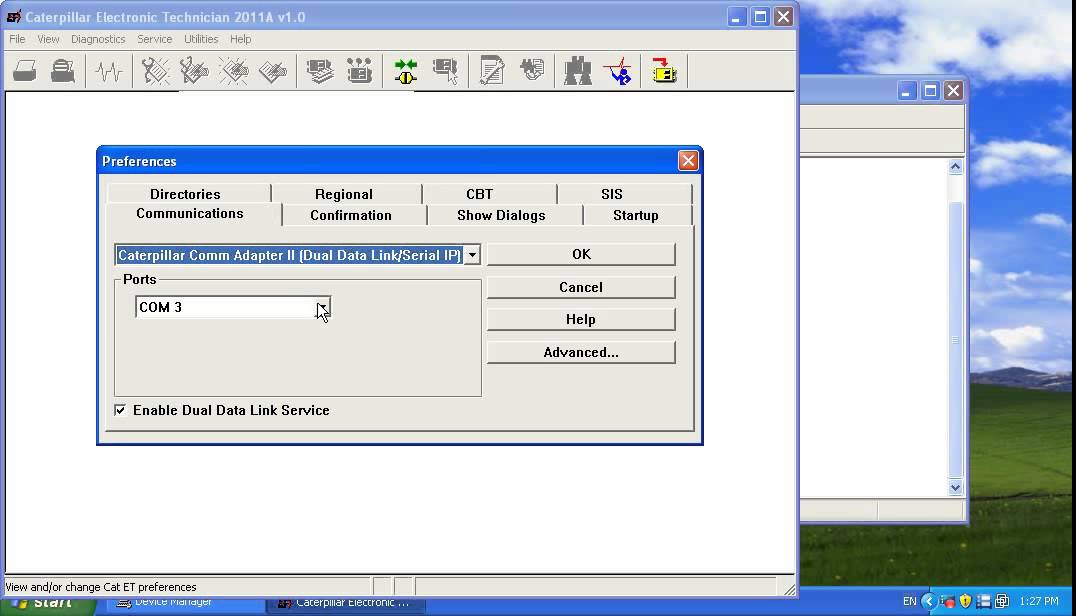The width and height of the screenshot is (1076, 616).
Task: Close the Preferences dialog
Action: click(688, 161)
